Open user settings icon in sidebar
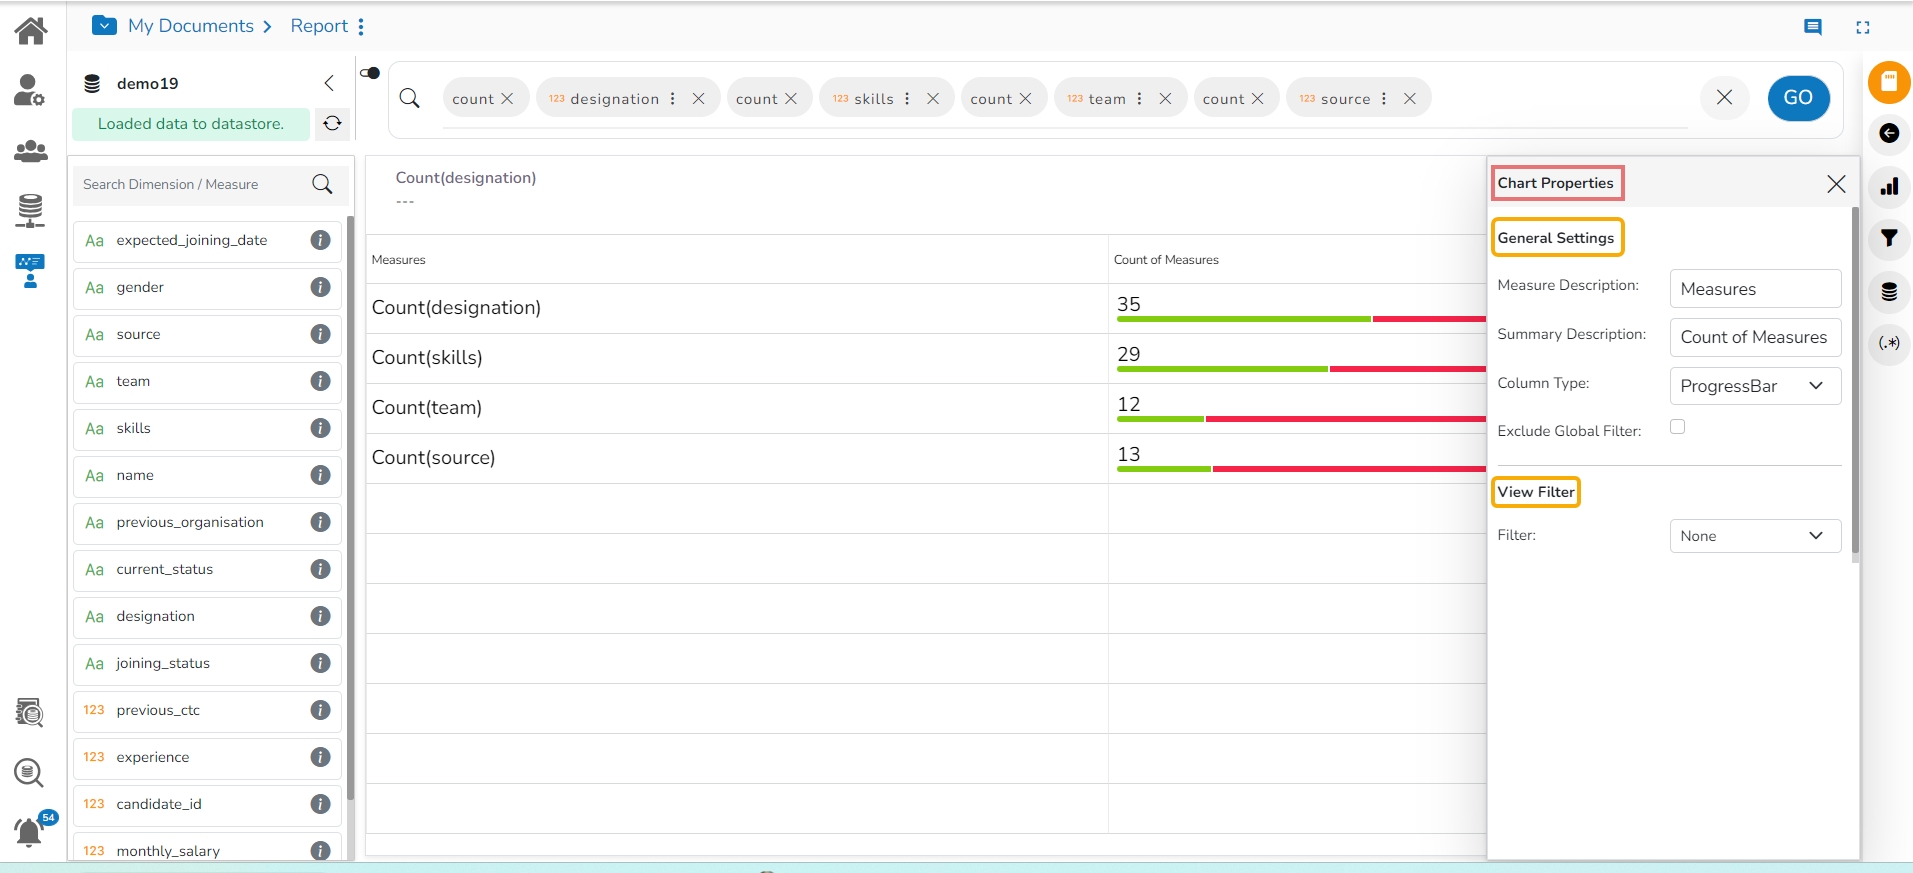Viewport: 1913px width, 873px height. coord(29,90)
